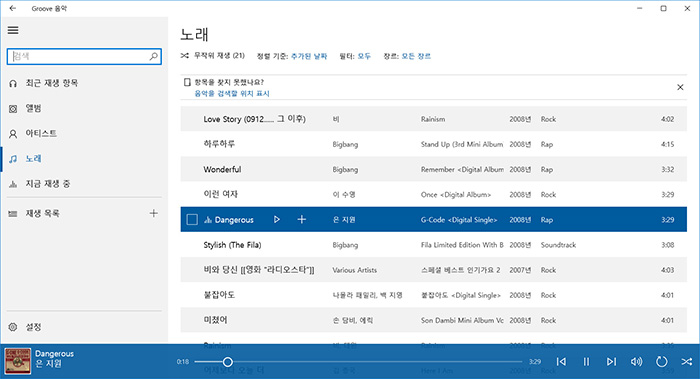The height and width of the screenshot is (379, 700).
Task: Click artist 은 지원 on Dangerous row
Action: pos(344,220)
